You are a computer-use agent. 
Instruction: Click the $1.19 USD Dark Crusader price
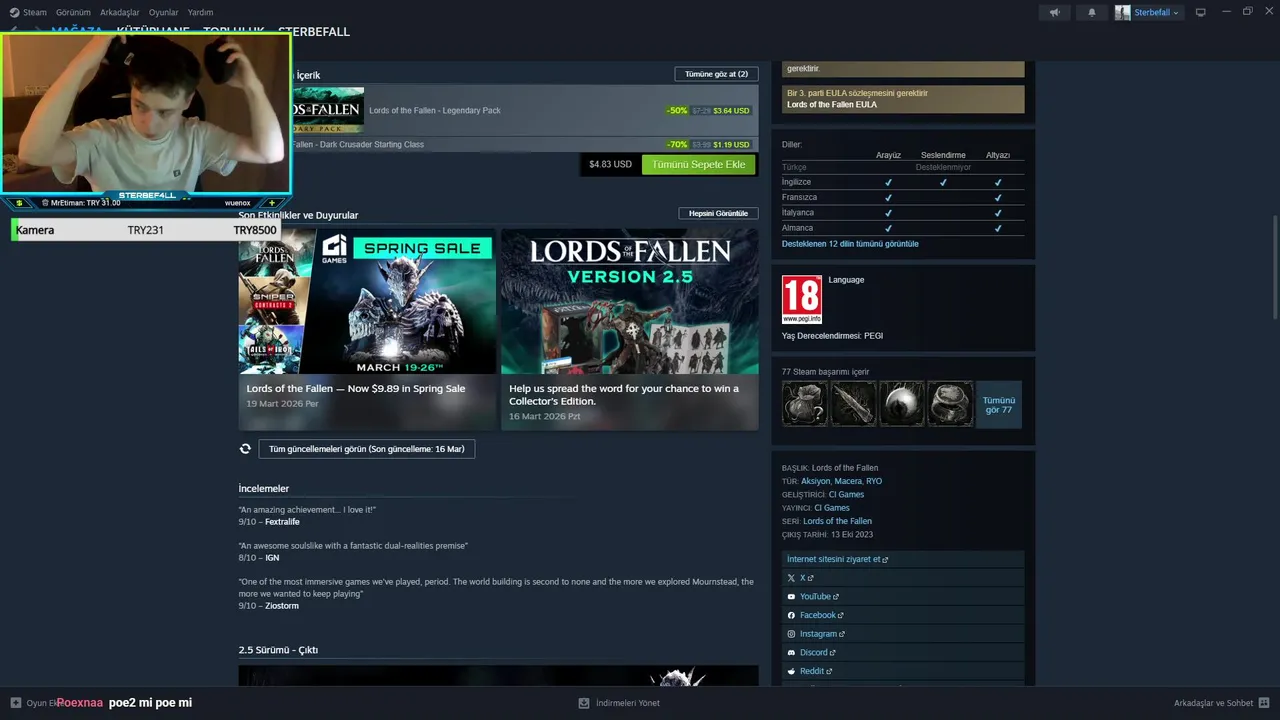click(731, 145)
